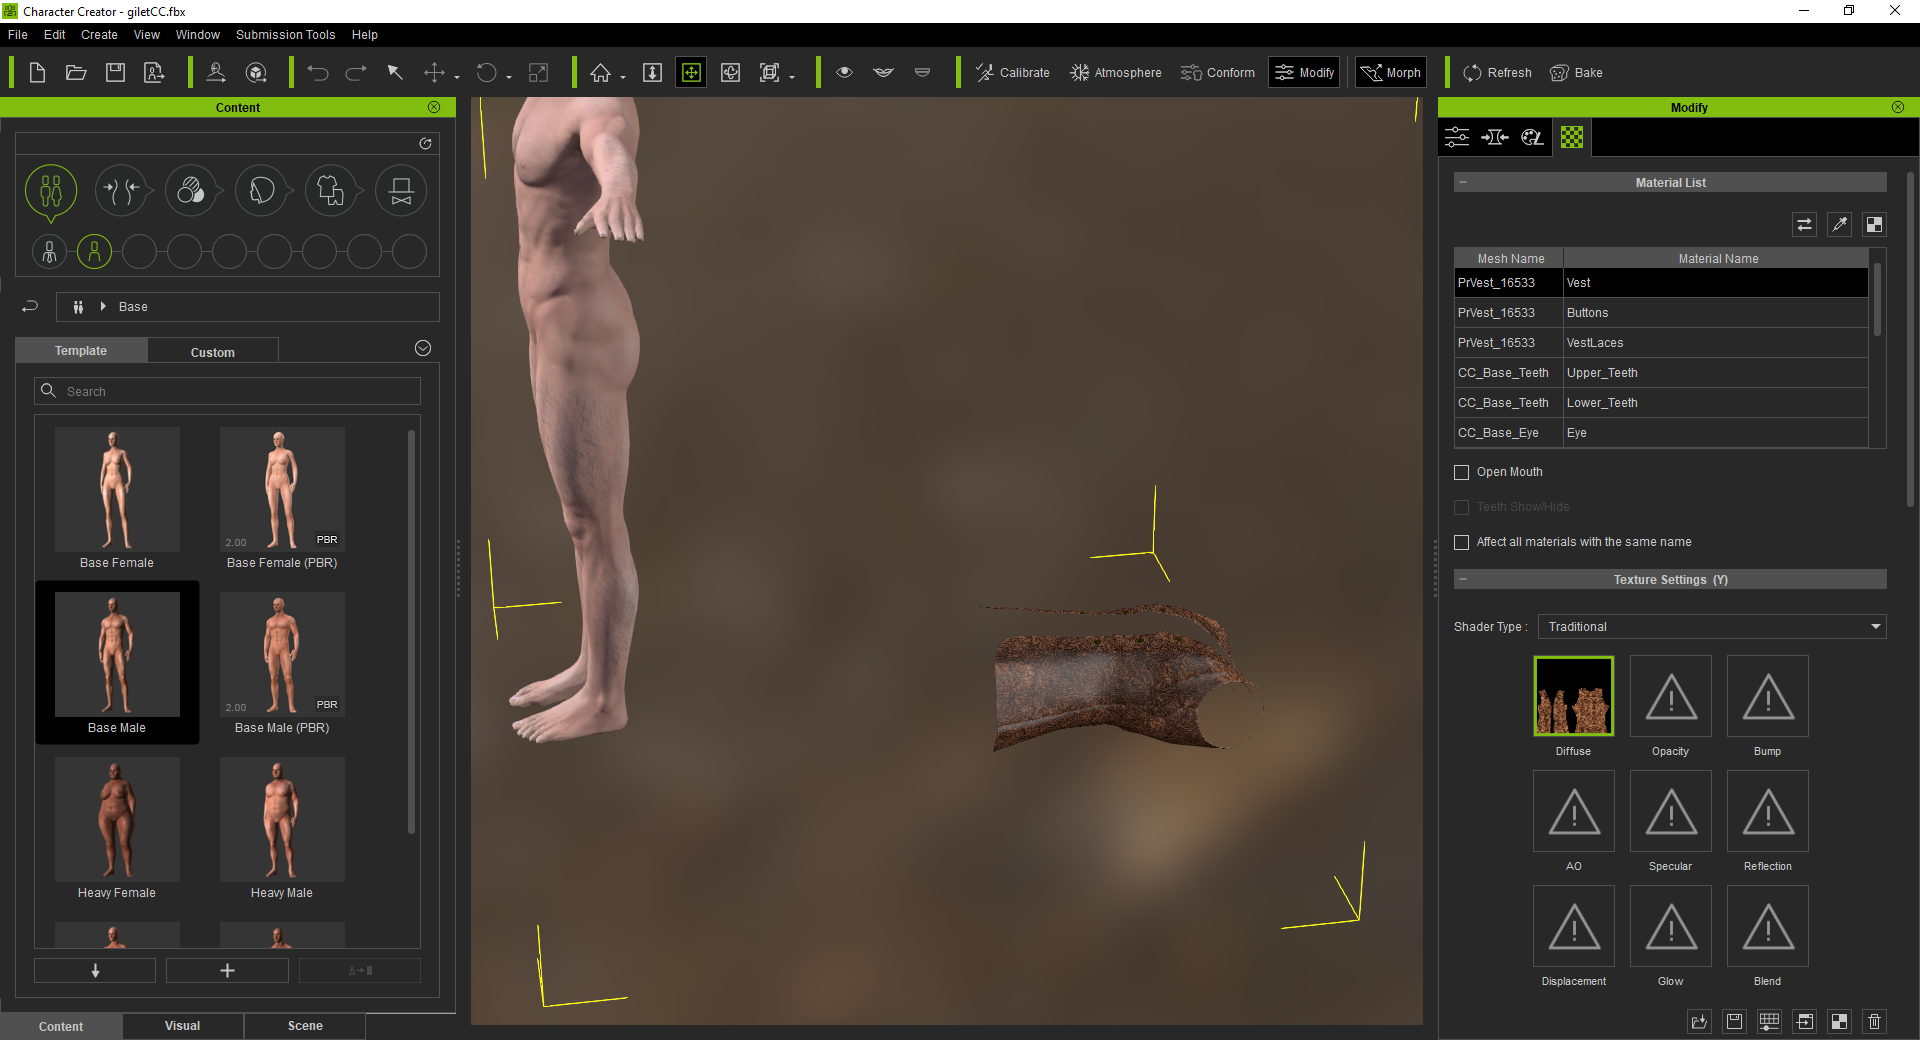The image size is (1920, 1040).
Task: Expand the content options chevron circle
Action: point(423,348)
